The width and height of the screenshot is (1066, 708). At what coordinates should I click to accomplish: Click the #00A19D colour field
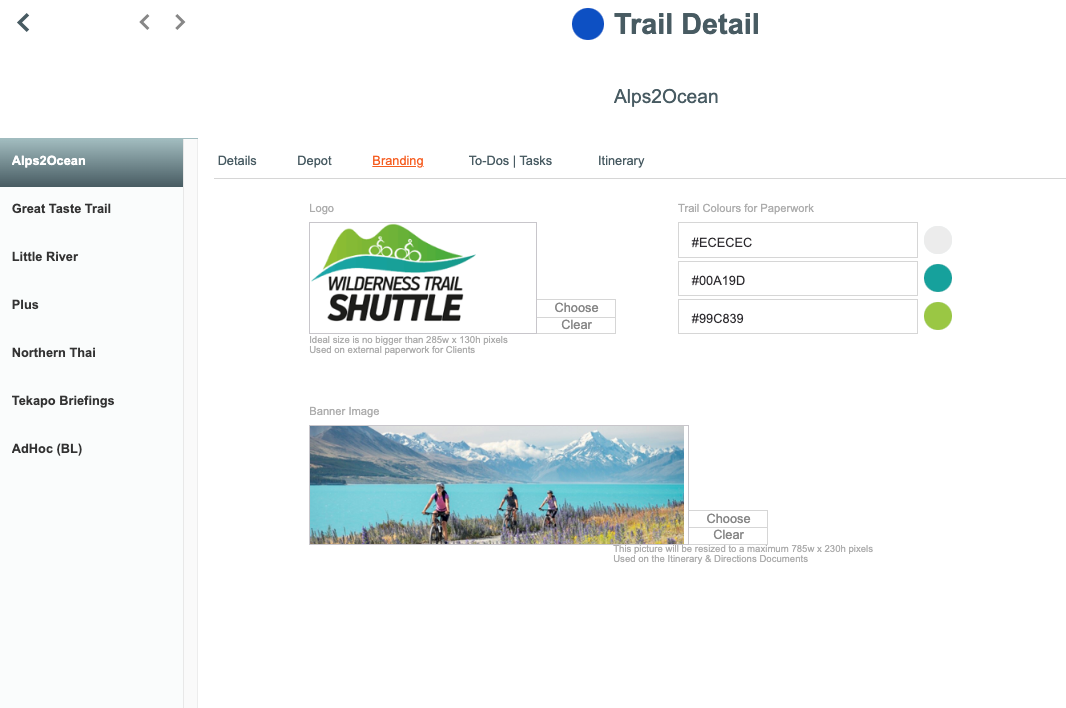(797, 278)
